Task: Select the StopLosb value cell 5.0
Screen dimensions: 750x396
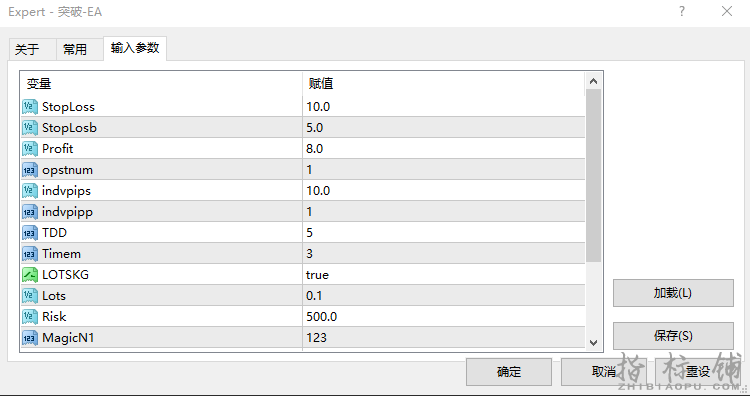Action: click(x=444, y=128)
